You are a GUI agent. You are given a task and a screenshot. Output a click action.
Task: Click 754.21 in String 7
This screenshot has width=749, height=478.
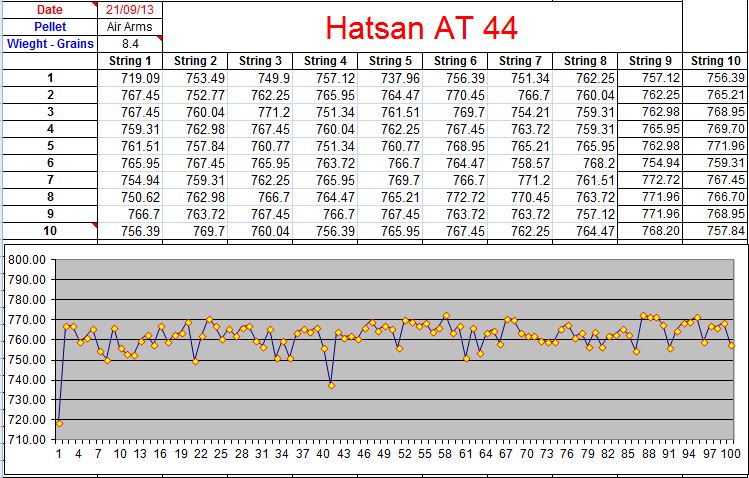pyautogui.click(x=520, y=112)
